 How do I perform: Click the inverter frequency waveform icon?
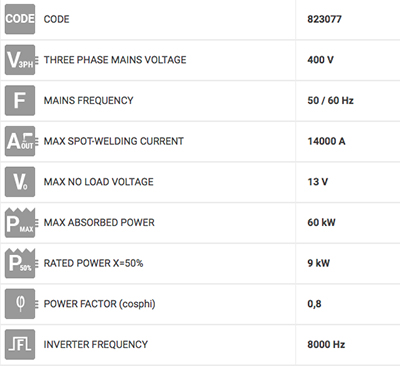click(x=20, y=344)
